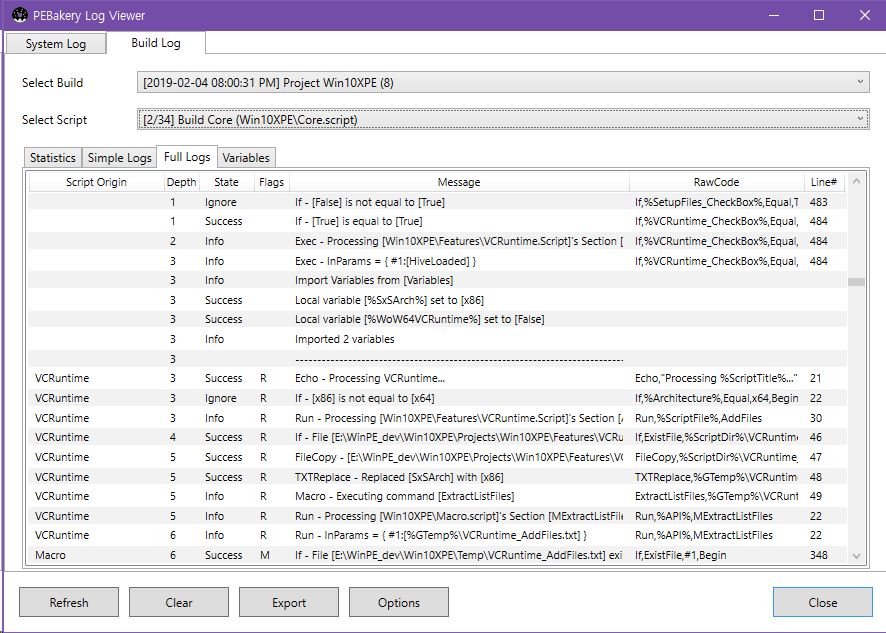This screenshot has width=886, height=633.
Task: Click the Refresh button
Action: 68,602
